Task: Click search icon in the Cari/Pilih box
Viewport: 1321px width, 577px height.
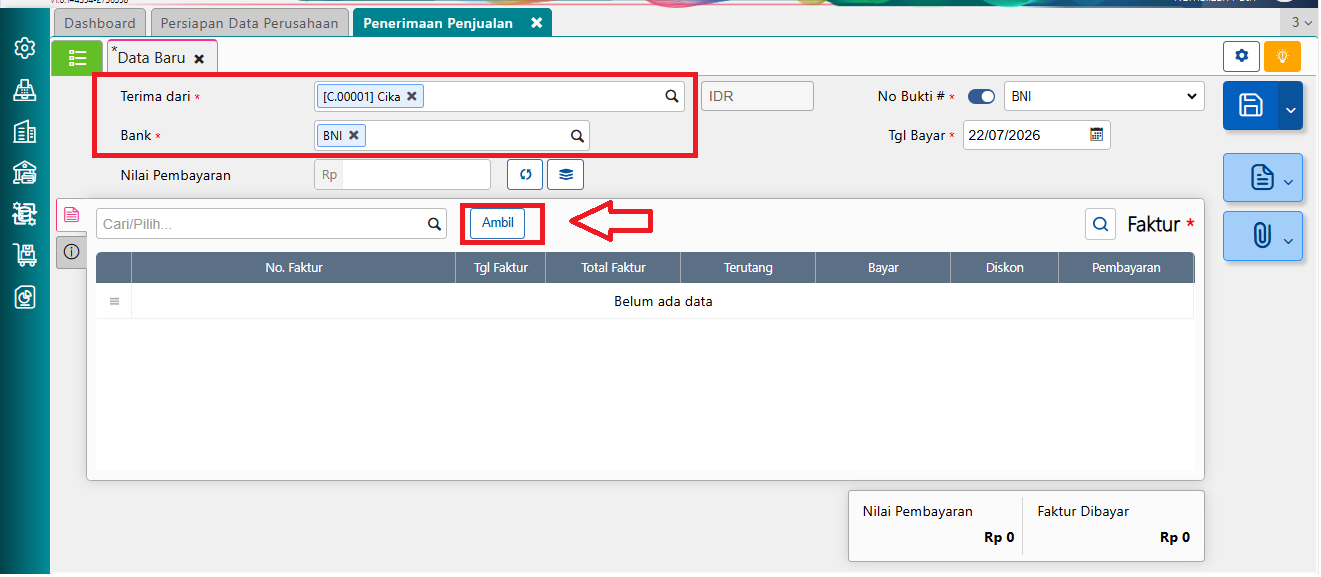Action: [434, 224]
